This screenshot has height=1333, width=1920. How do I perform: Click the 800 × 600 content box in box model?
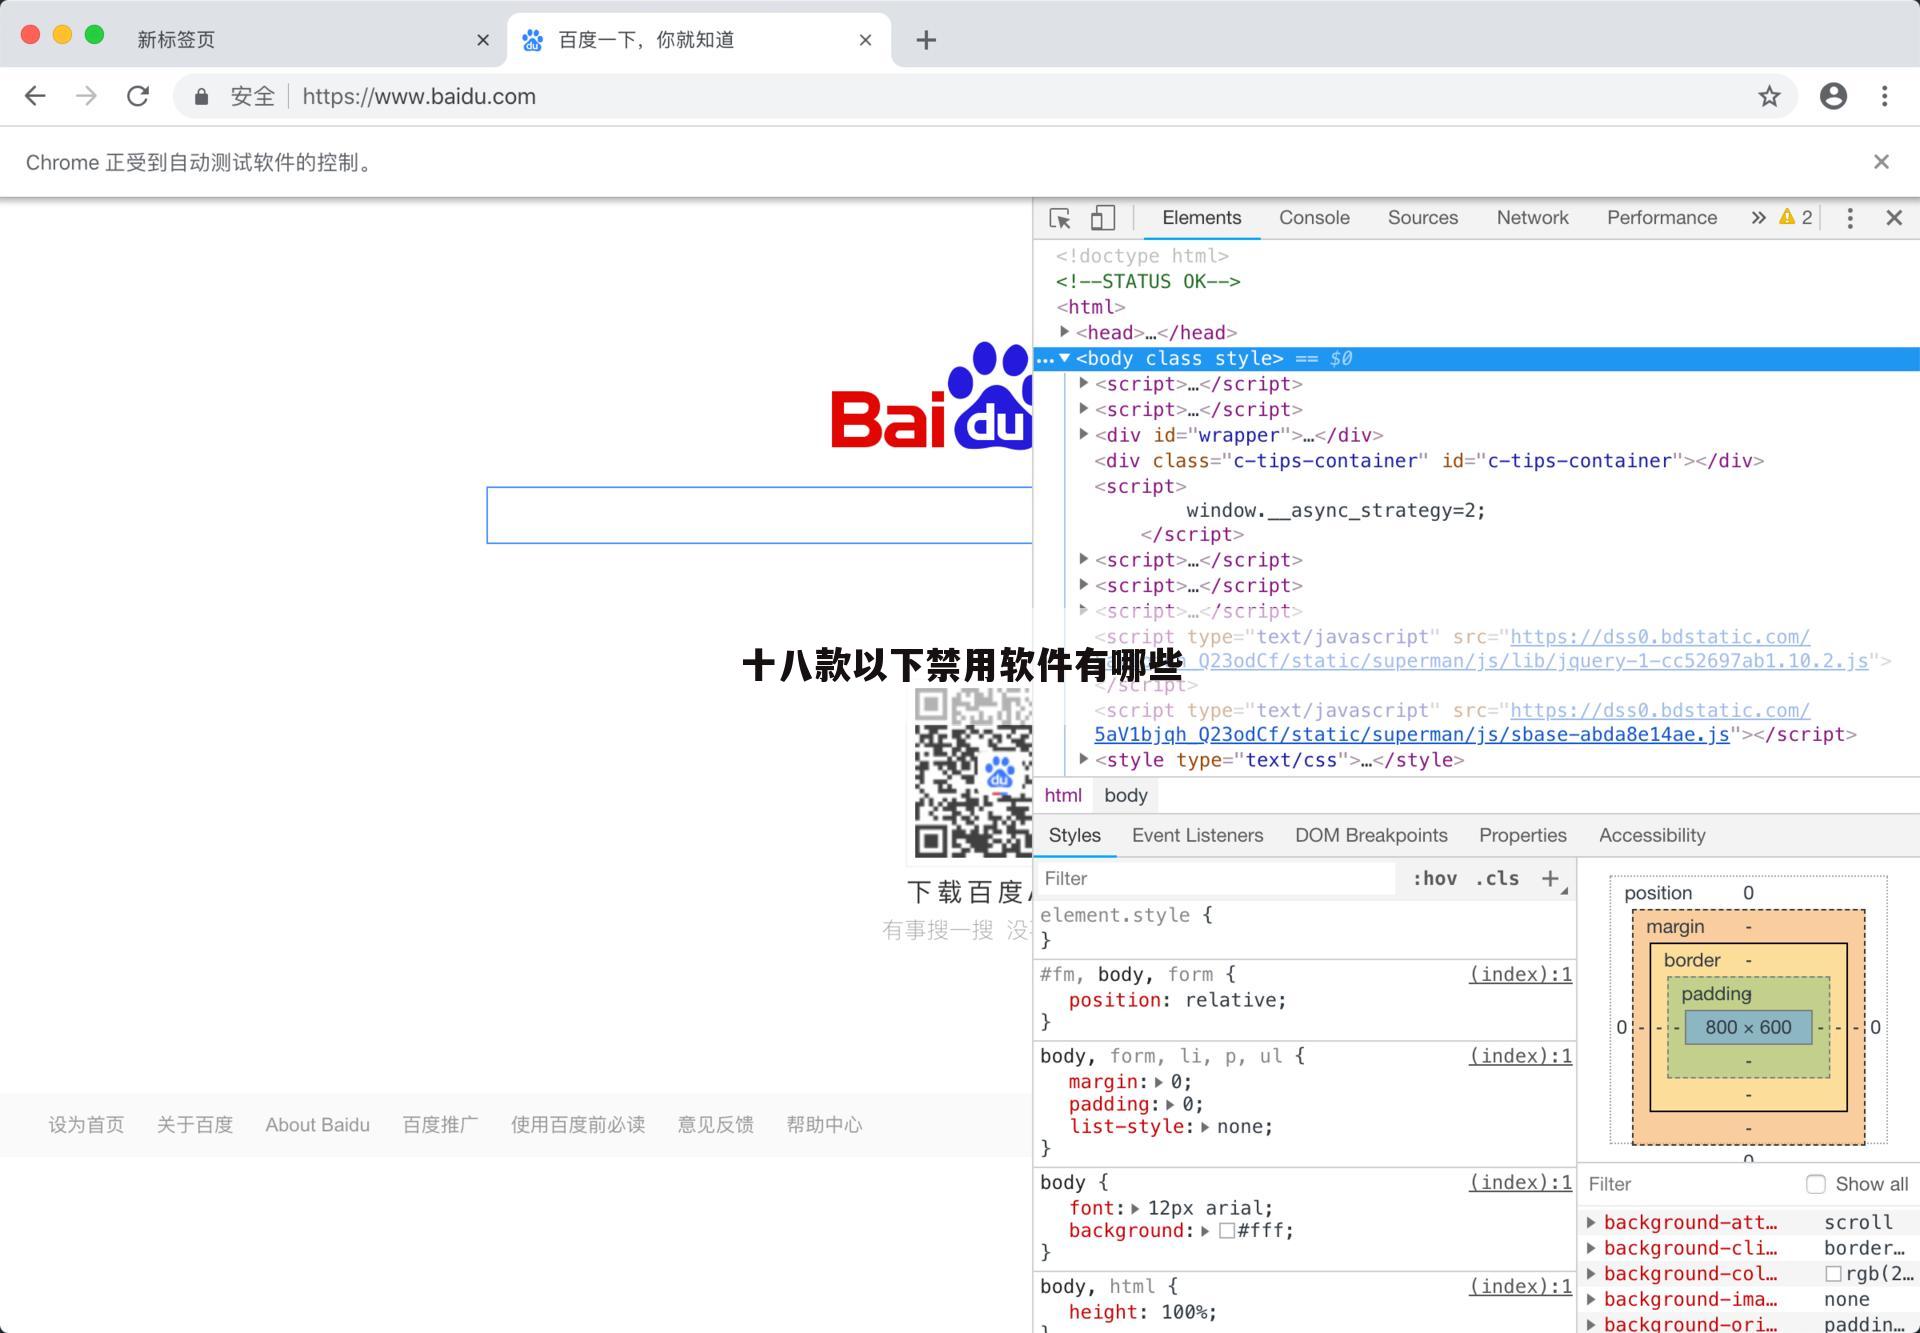click(x=1748, y=1027)
